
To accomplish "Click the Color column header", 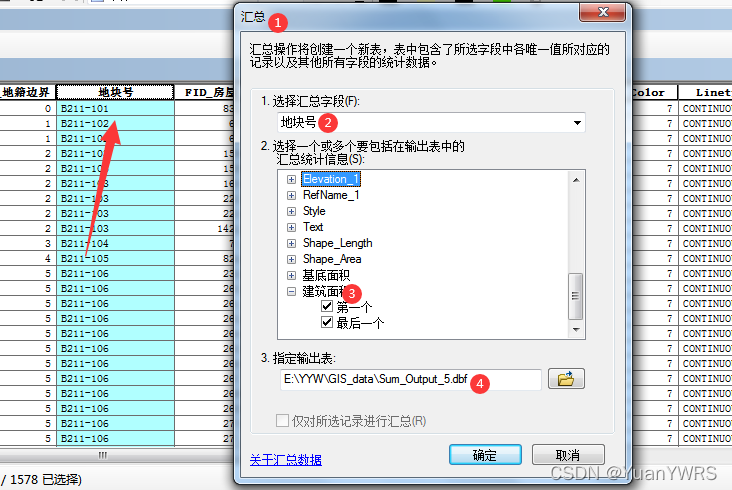I will [x=654, y=92].
